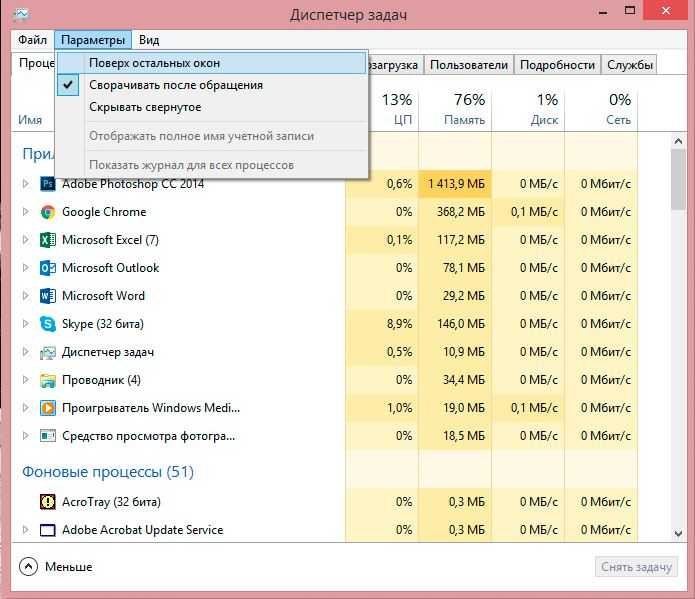Click the Меньше collapse arrow icon
695x599 pixels.
coord(28,567)
